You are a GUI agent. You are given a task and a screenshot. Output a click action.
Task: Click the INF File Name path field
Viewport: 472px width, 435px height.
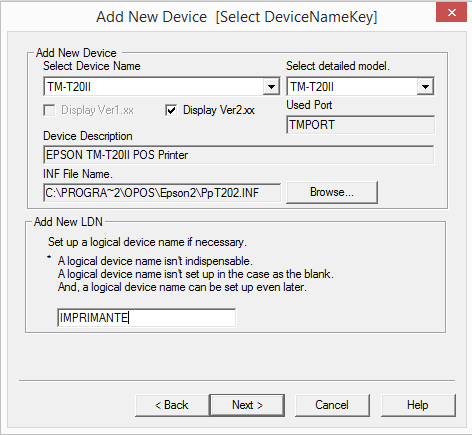(162, 193)
